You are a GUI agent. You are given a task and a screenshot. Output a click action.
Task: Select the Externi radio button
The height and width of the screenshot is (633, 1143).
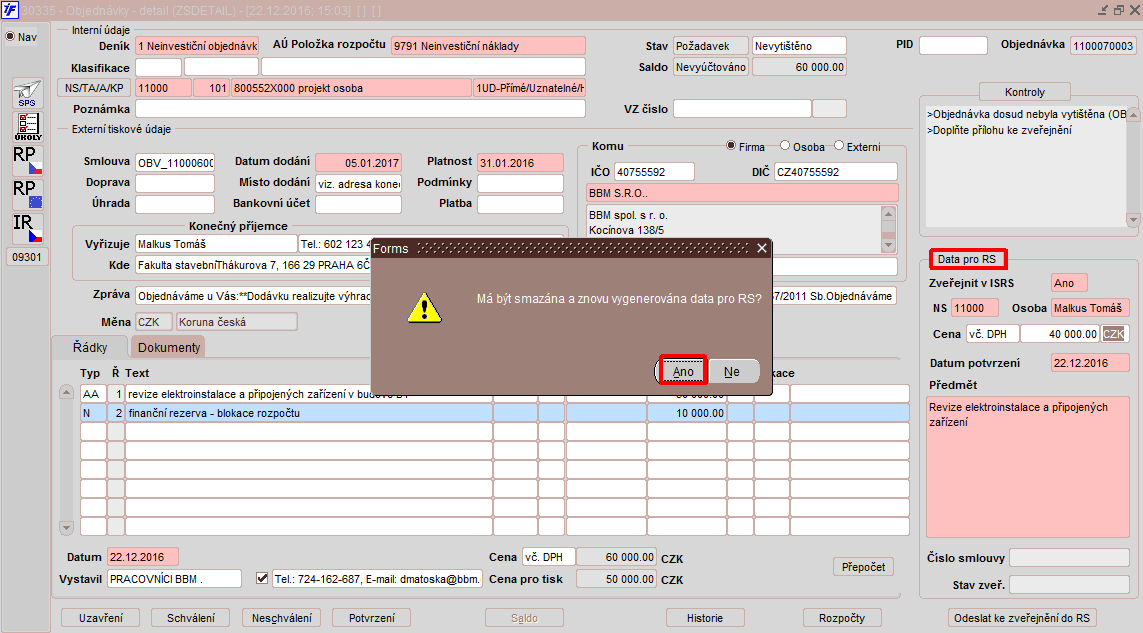839,146
